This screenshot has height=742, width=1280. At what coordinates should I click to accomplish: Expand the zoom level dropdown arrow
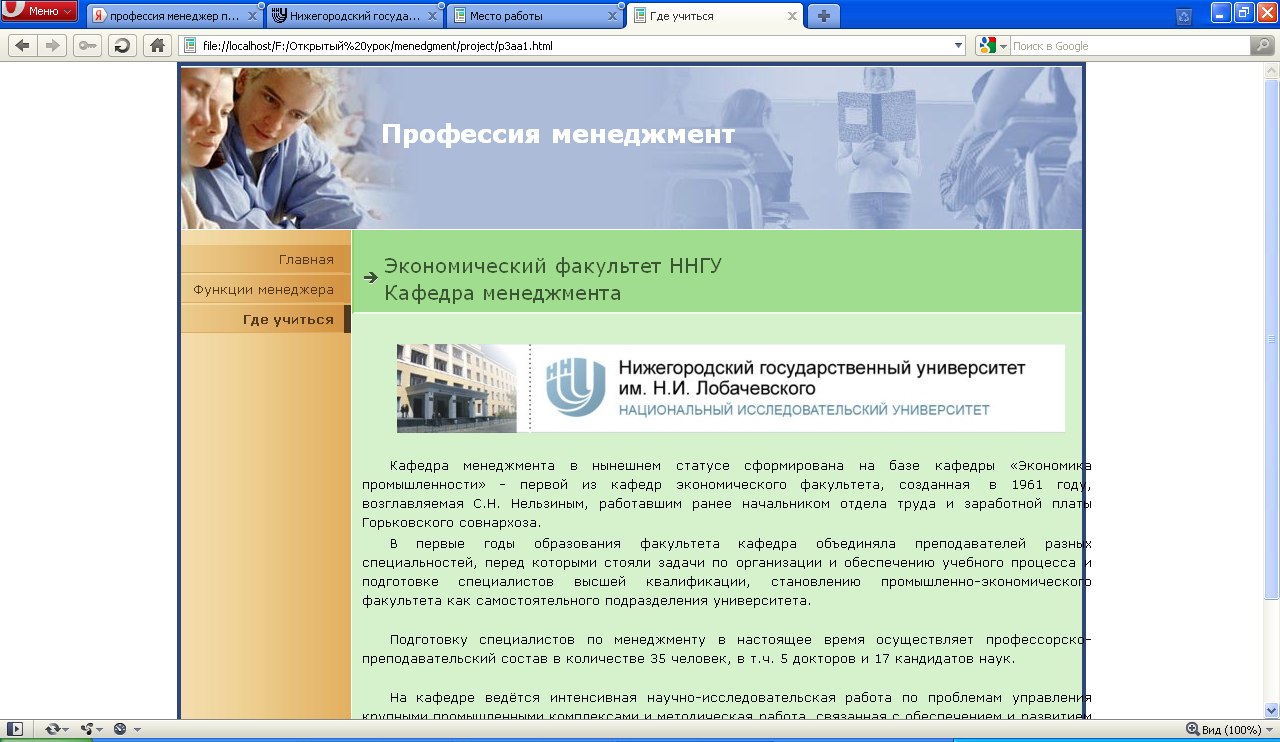pyautogui.click(x=1270, y=730)
